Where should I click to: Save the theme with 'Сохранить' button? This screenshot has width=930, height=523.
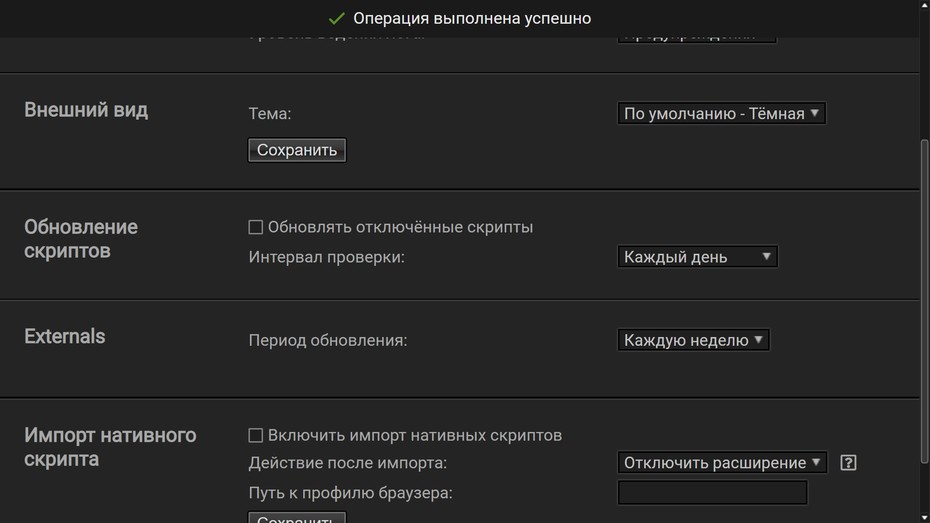click(x=297, y=150)
